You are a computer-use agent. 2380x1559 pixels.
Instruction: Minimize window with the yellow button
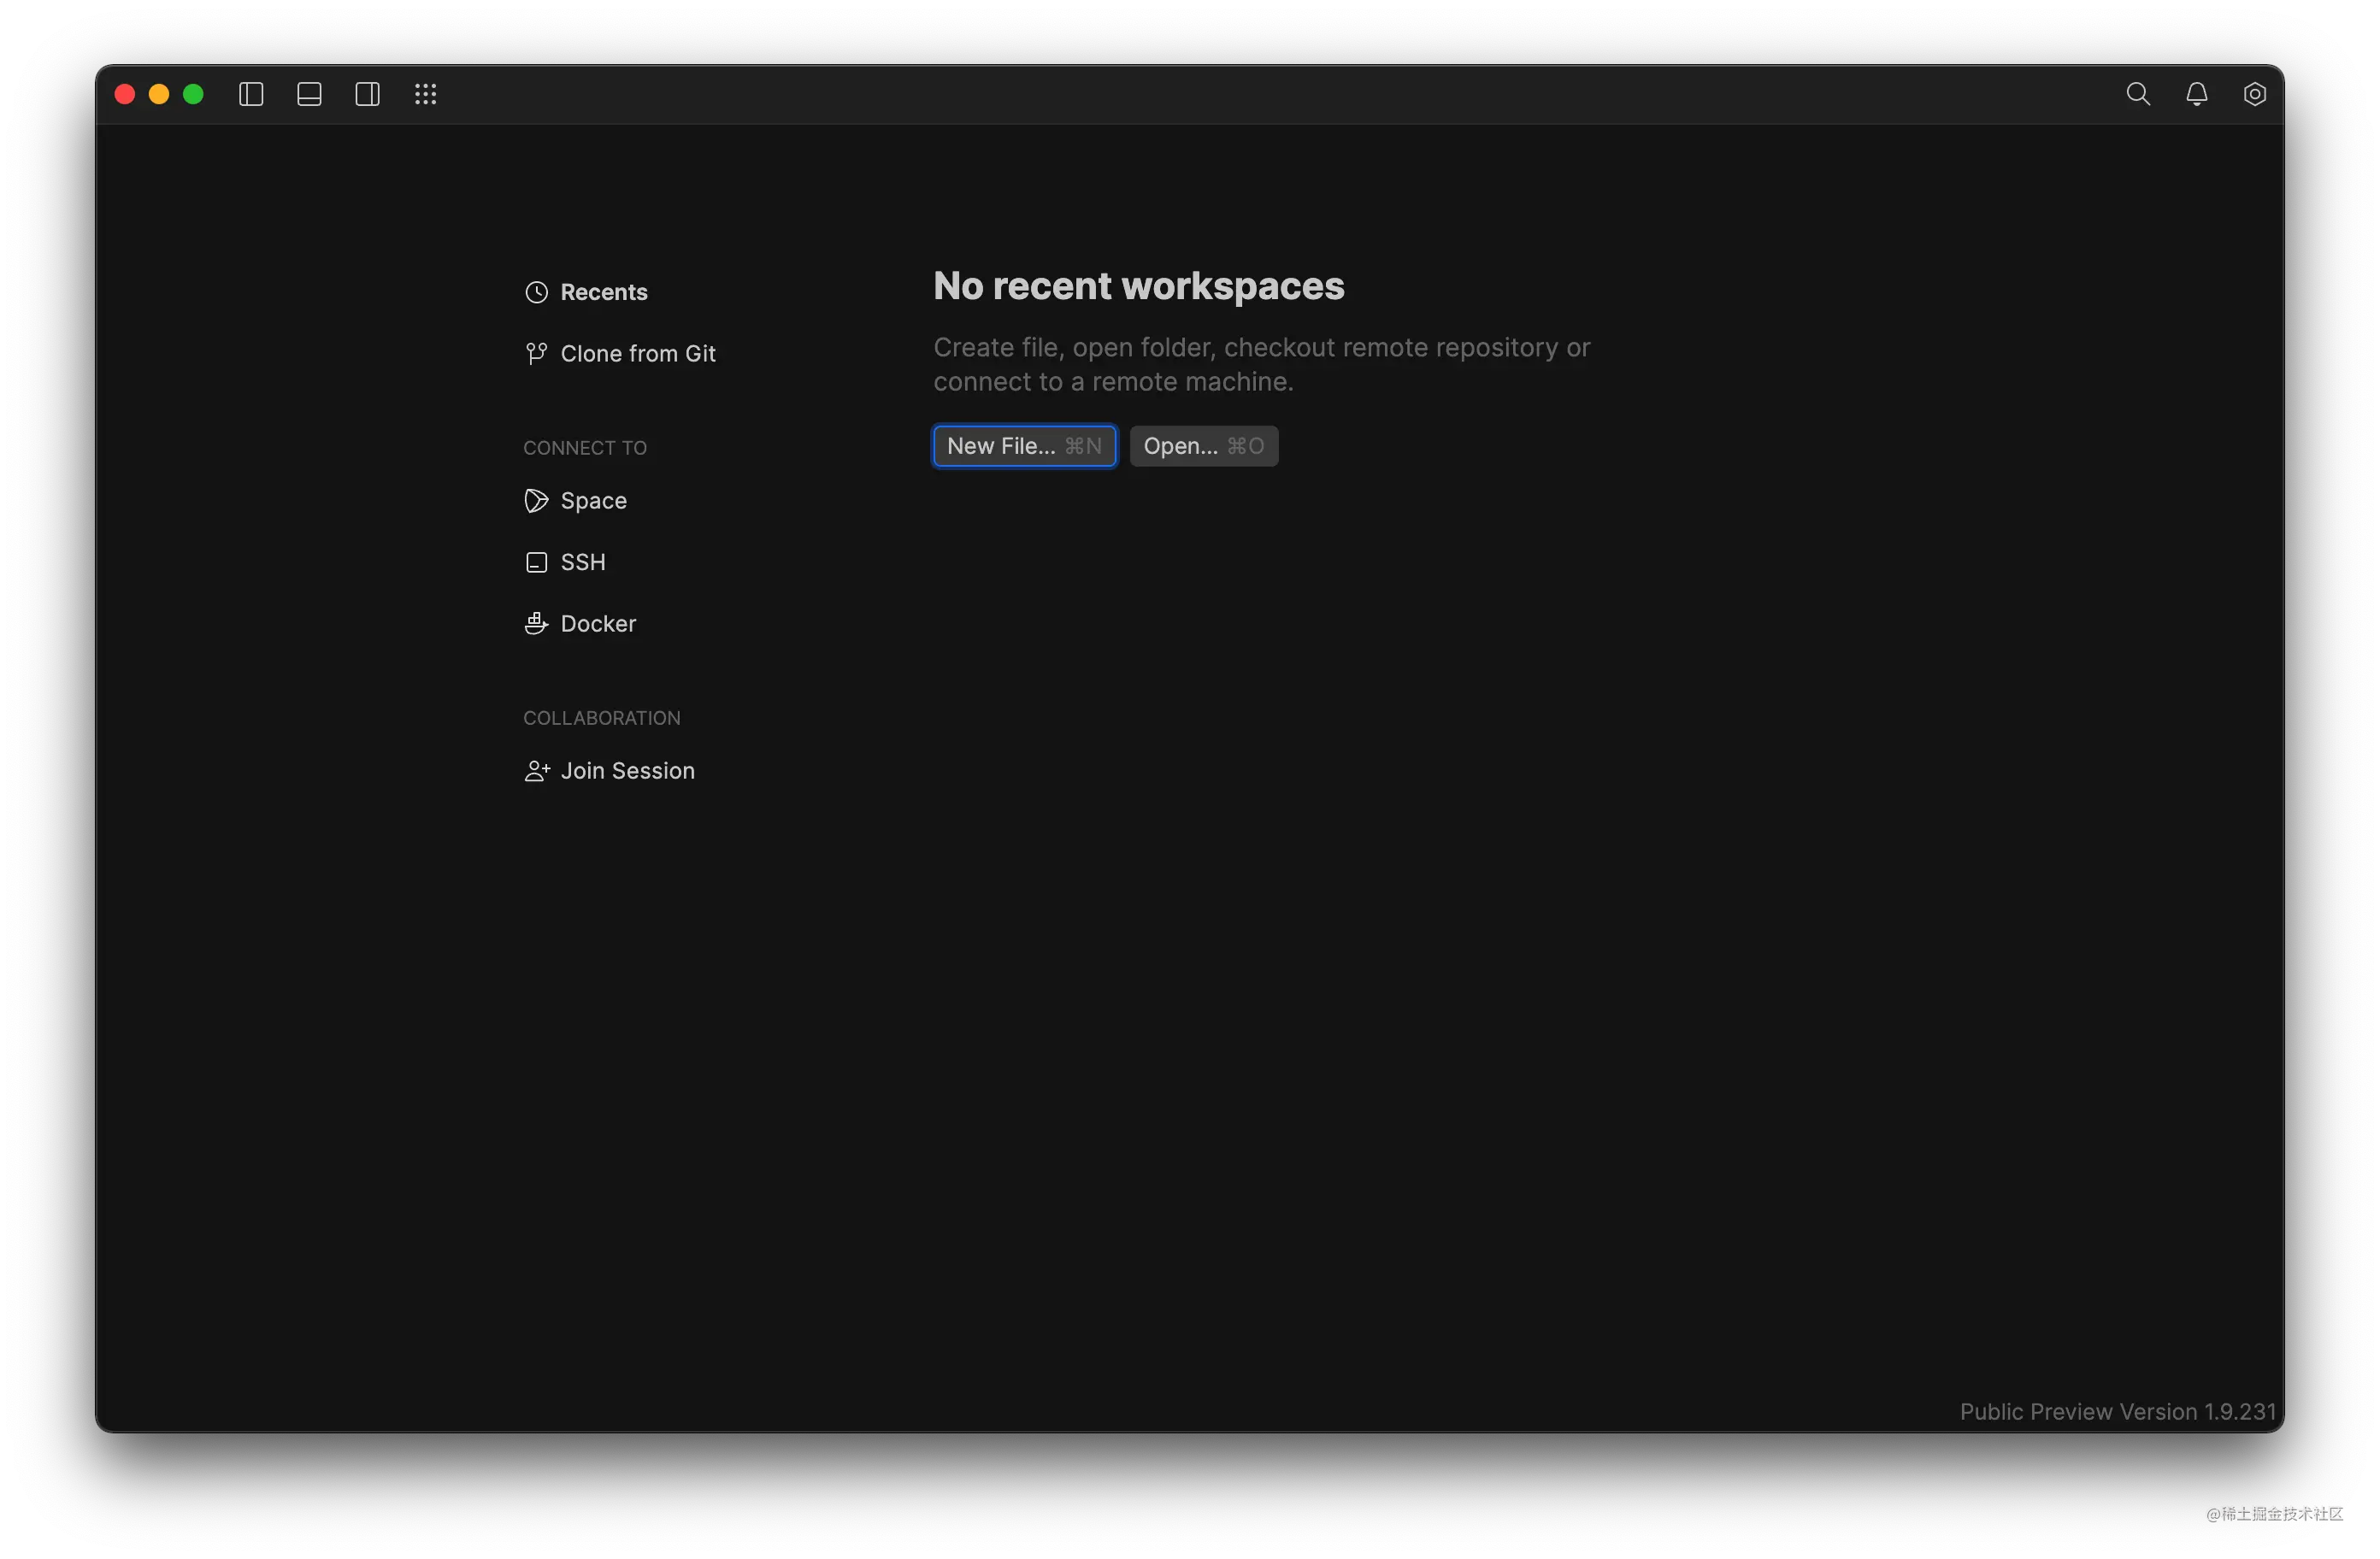159,94
